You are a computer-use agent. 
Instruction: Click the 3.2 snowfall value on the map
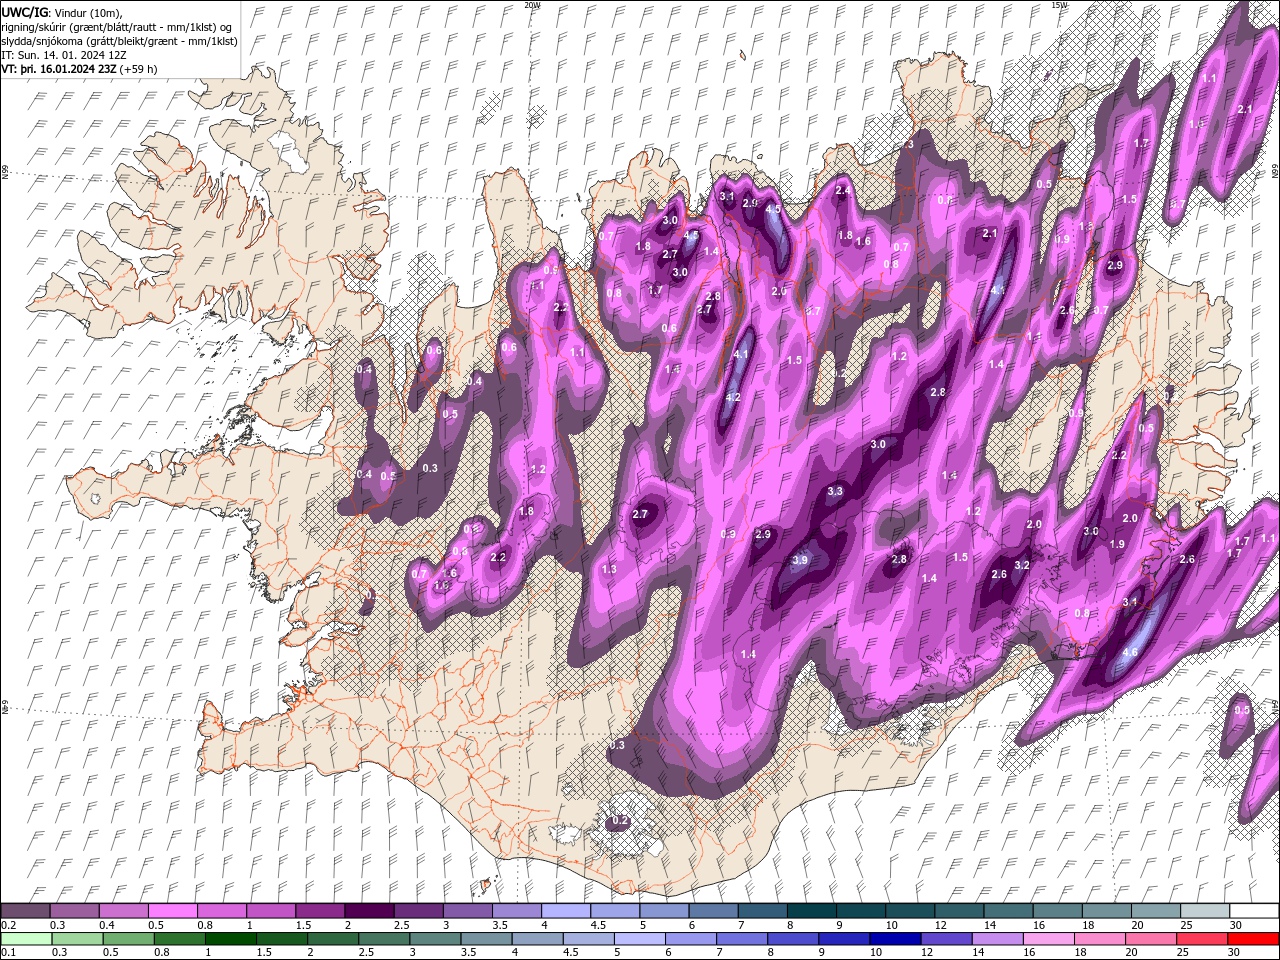[1022, 566]
